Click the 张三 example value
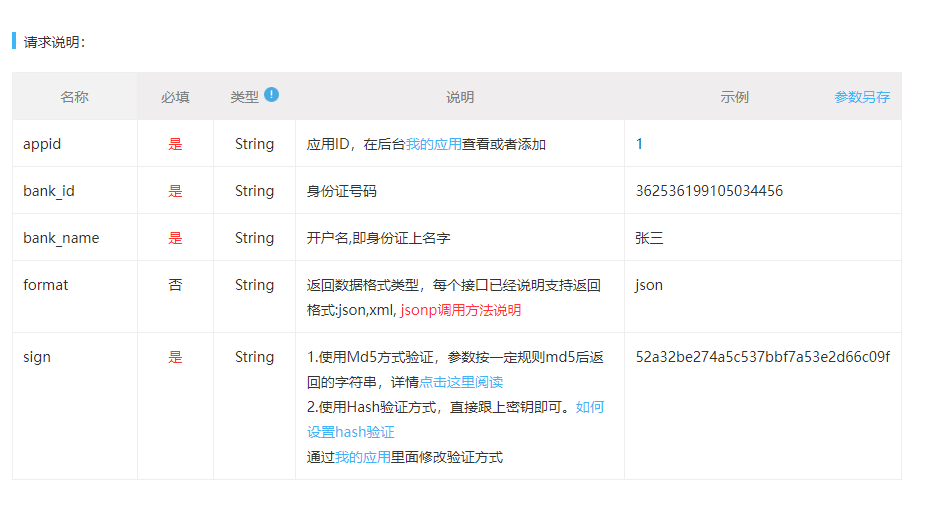This screenshot has width=934, height=513. [649, 238]
